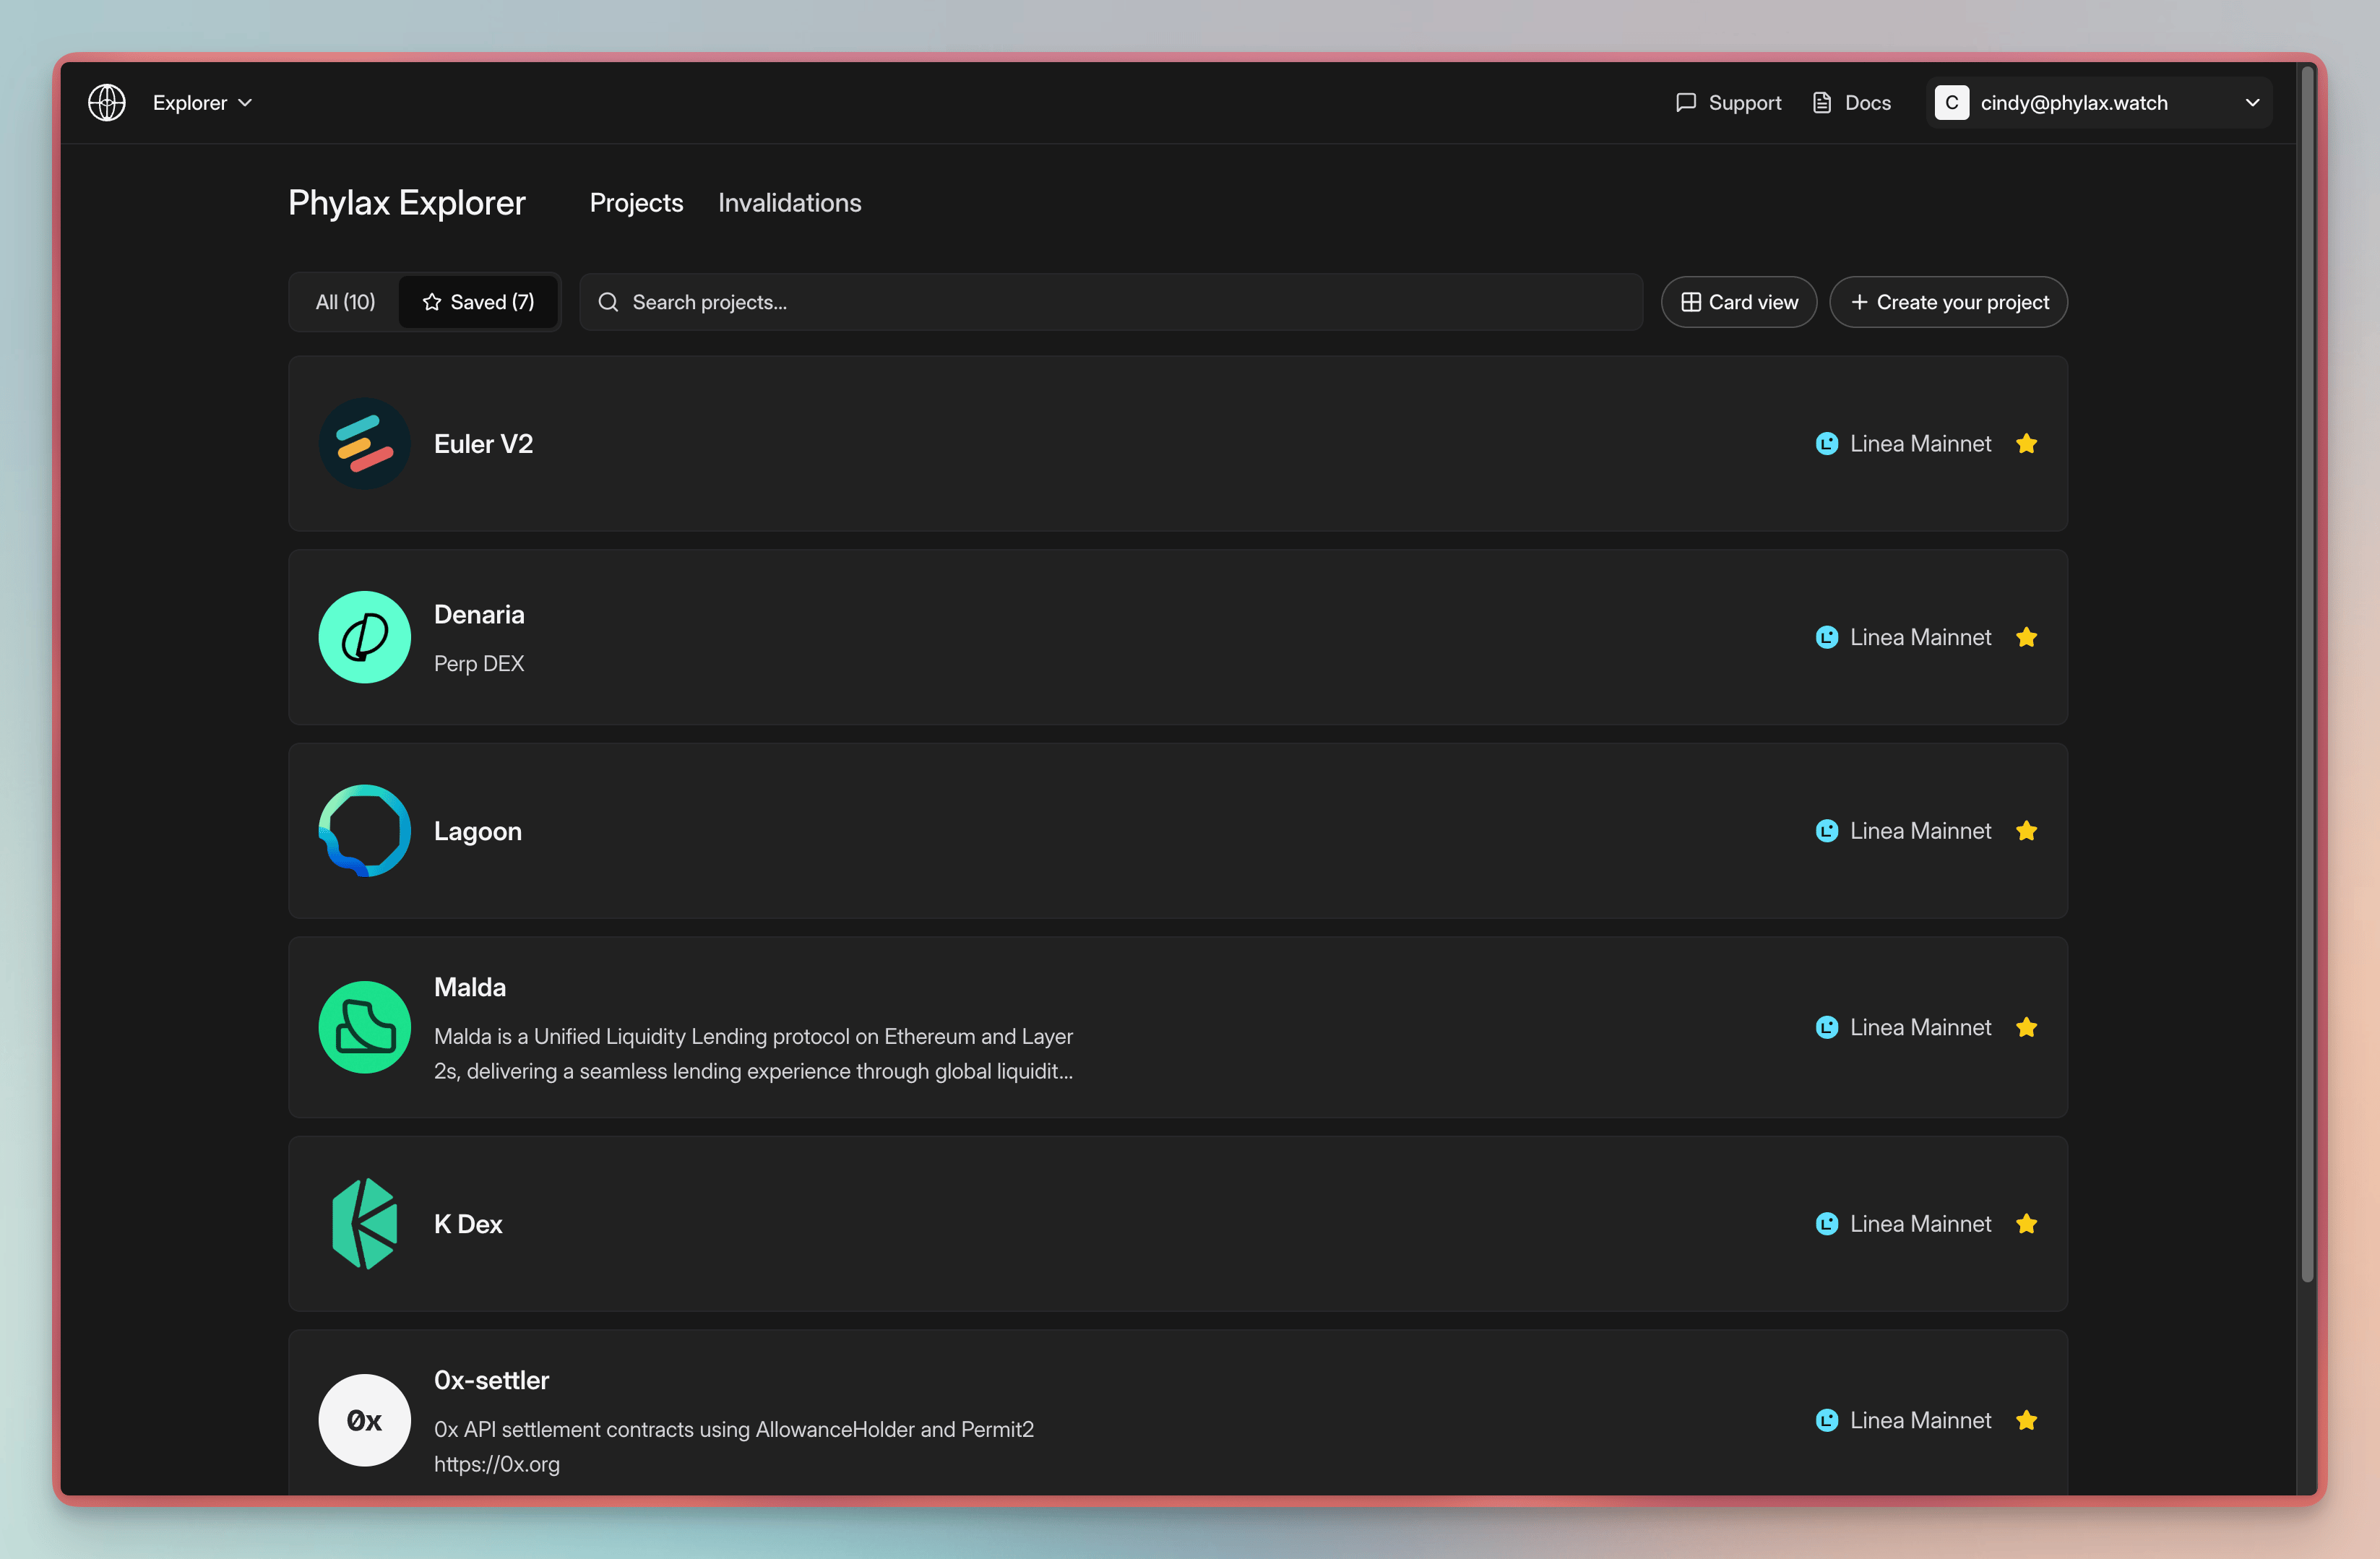Screen dimensions: 2380x1559
Task: Click the Lagoon project logo
Action: point(364,831)
